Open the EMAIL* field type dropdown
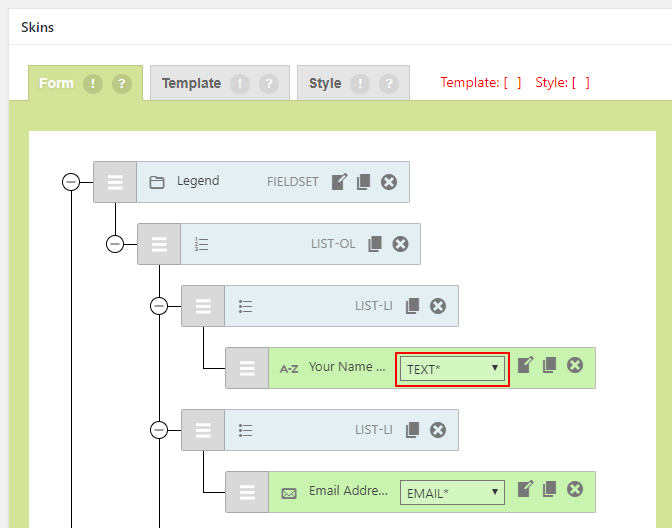Viewport: 672px width, 528px height. point(453,493)
